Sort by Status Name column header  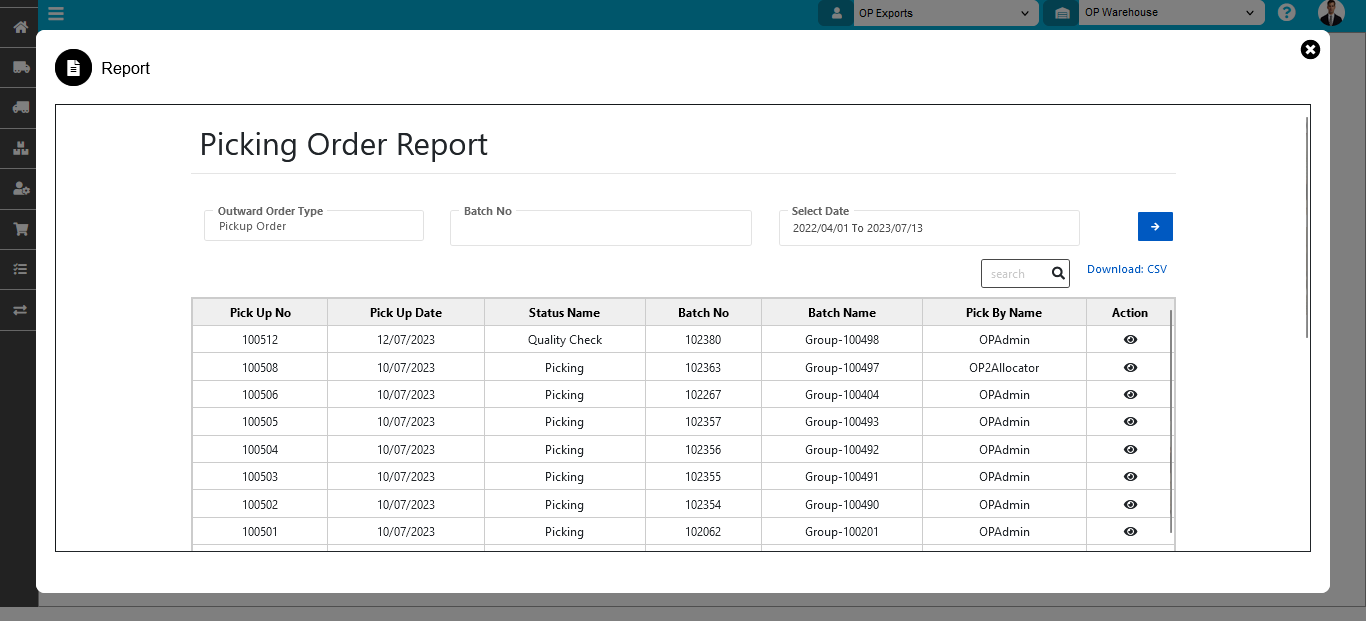(564, 313)
